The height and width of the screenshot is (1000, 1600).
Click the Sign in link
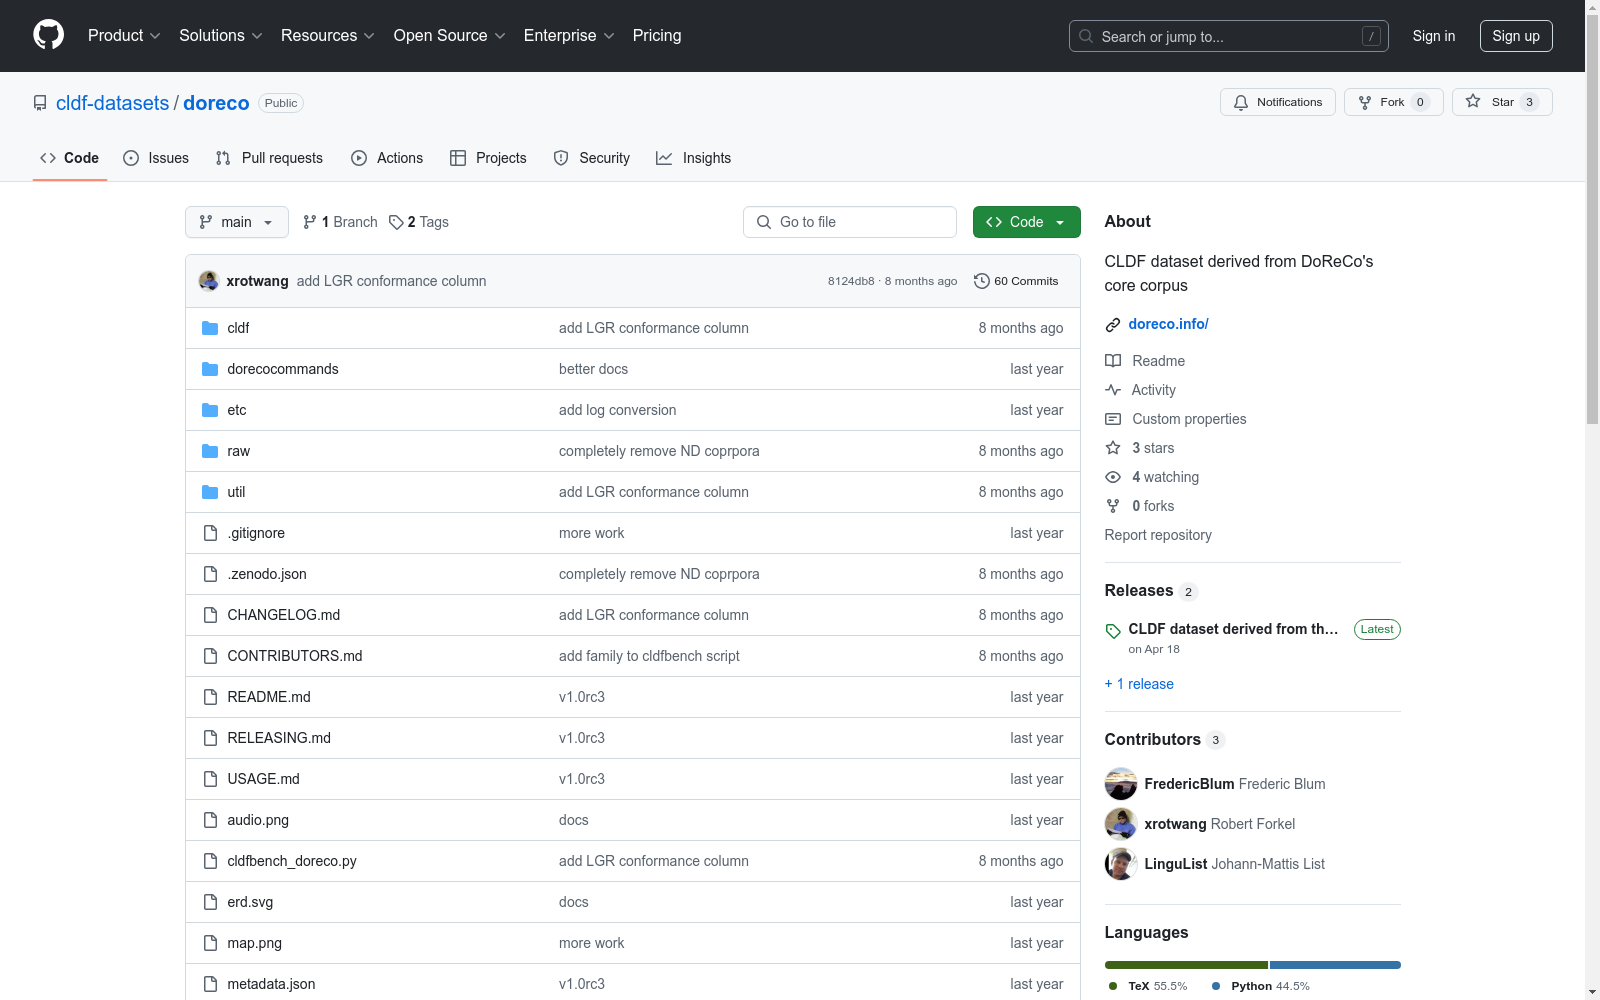click(x=1434, y=36)
